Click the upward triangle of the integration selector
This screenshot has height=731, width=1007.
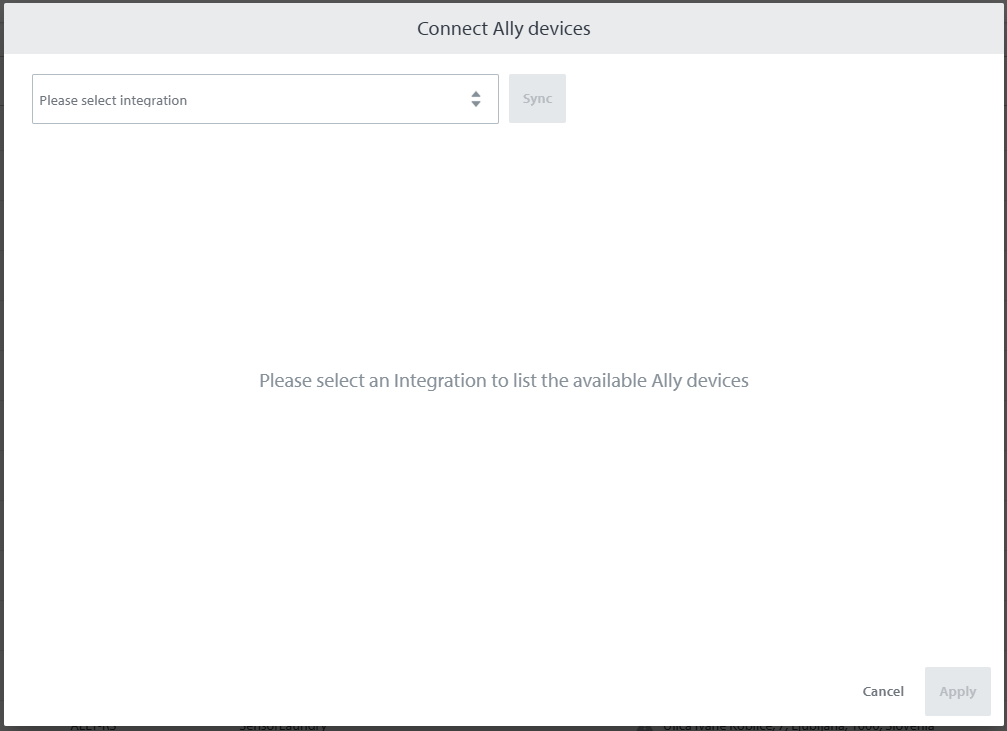476,94
